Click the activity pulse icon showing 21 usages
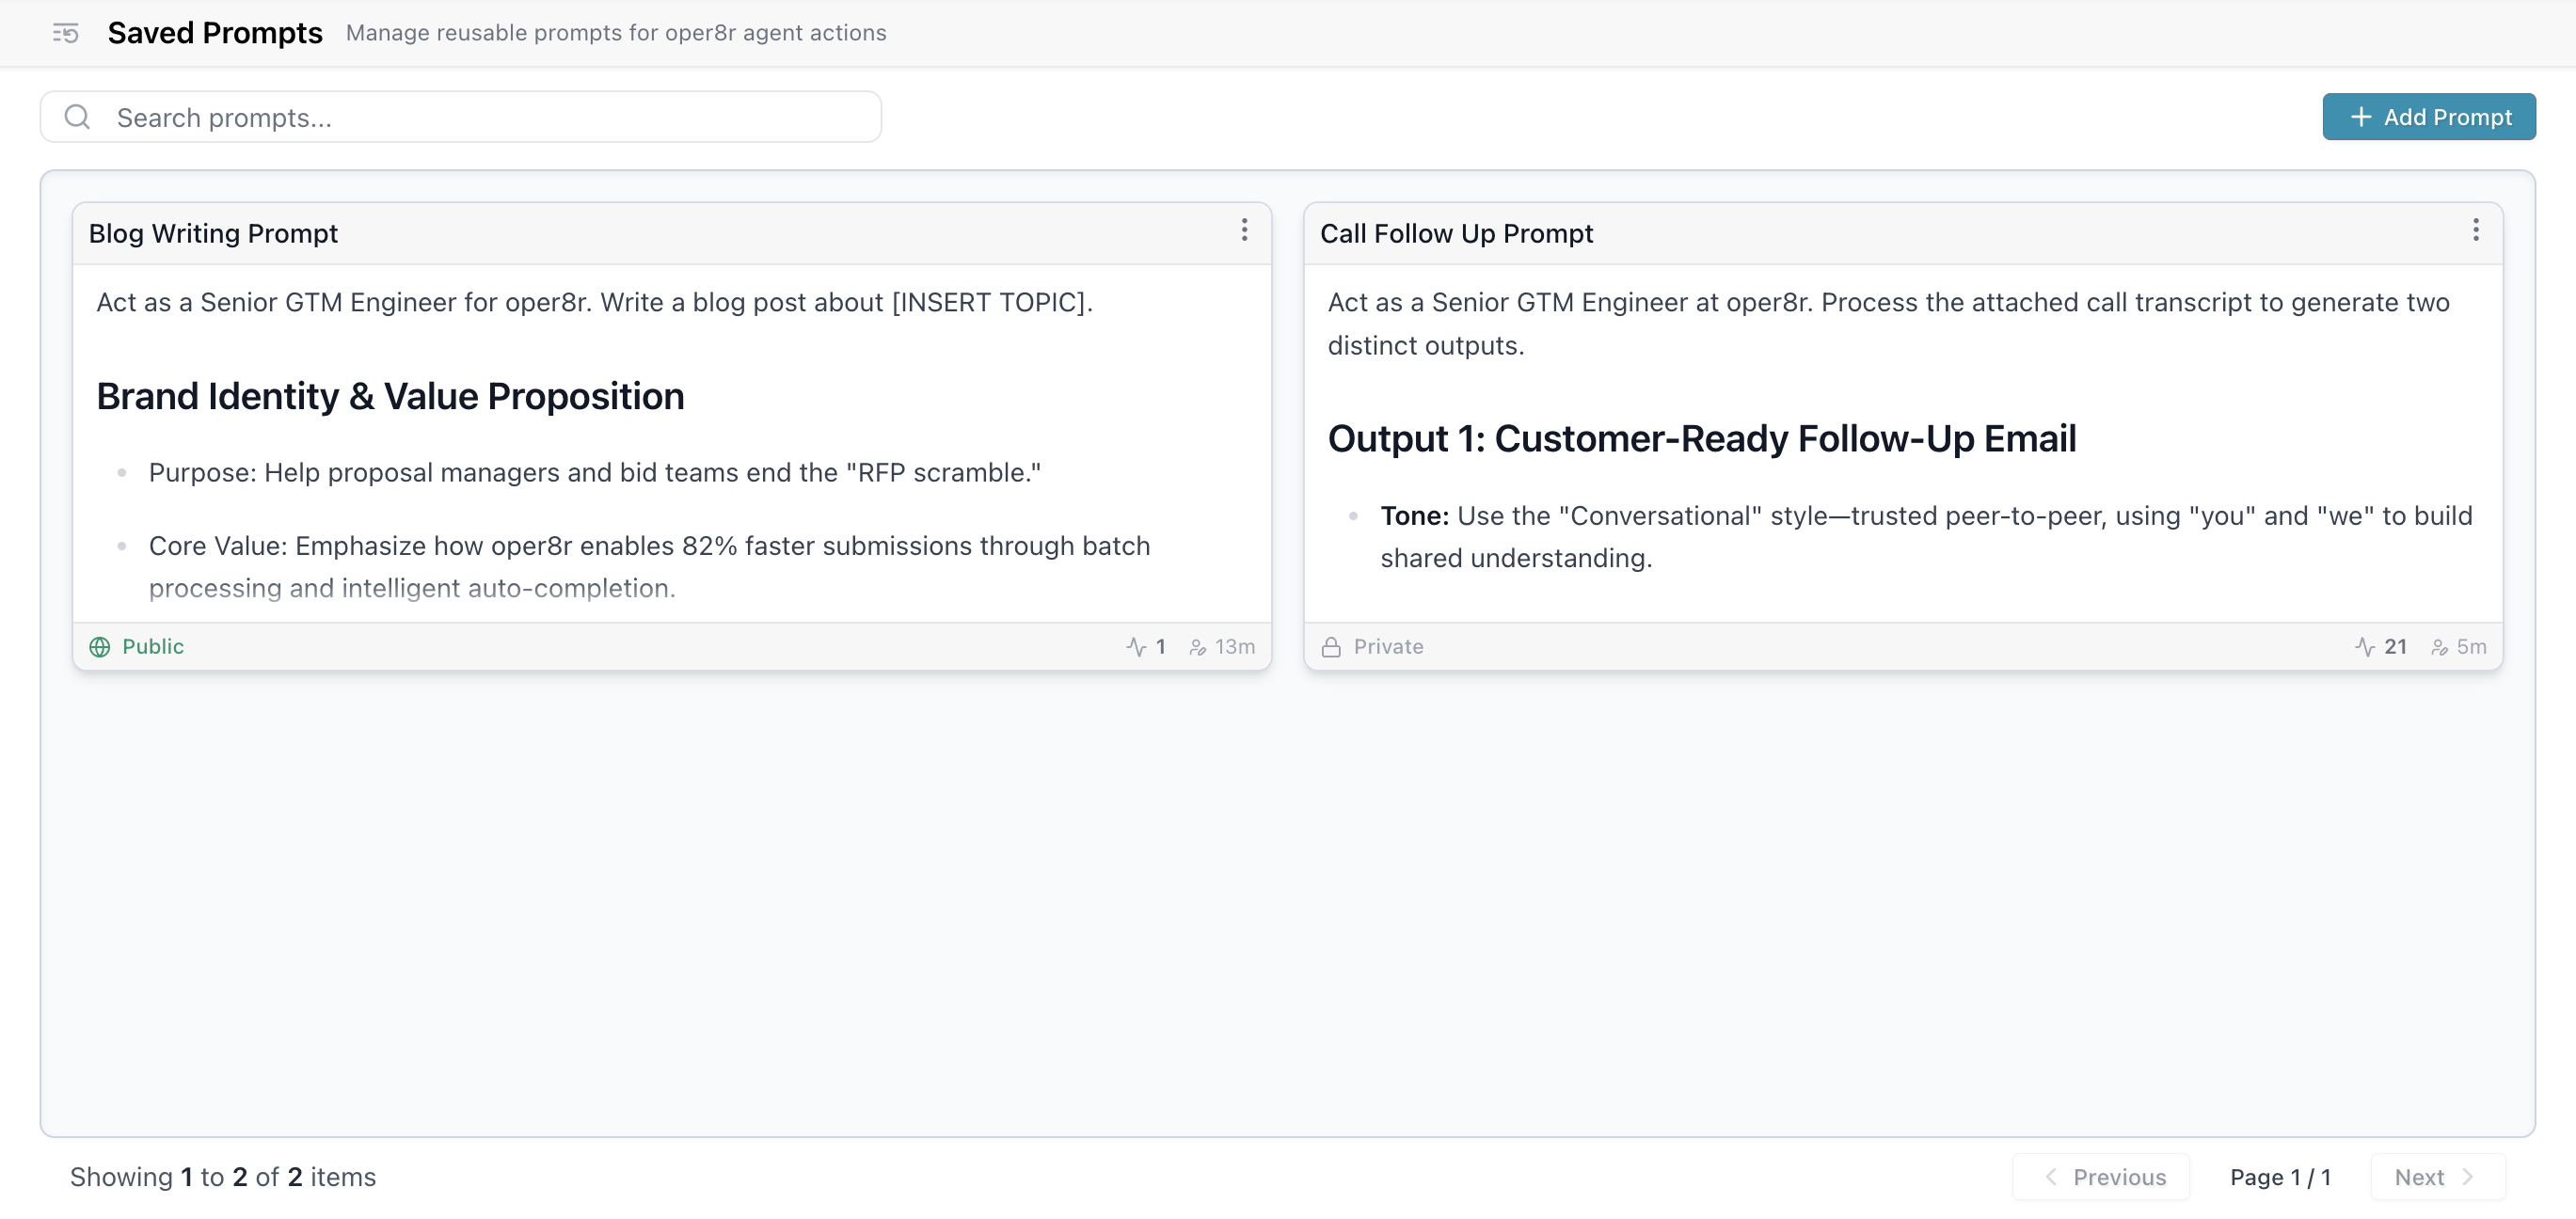 (x=2367, y=646)
